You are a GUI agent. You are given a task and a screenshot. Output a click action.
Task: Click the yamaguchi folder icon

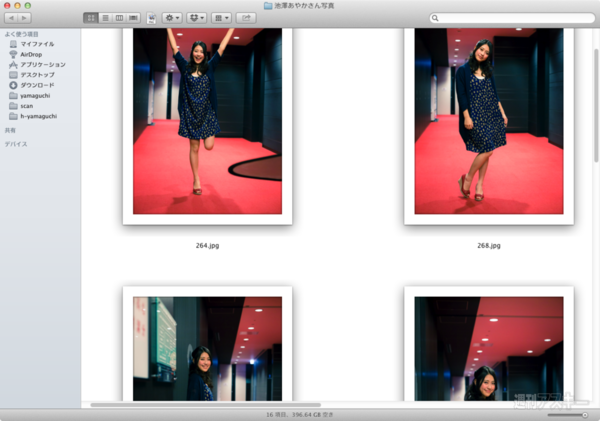click(13, 95)
